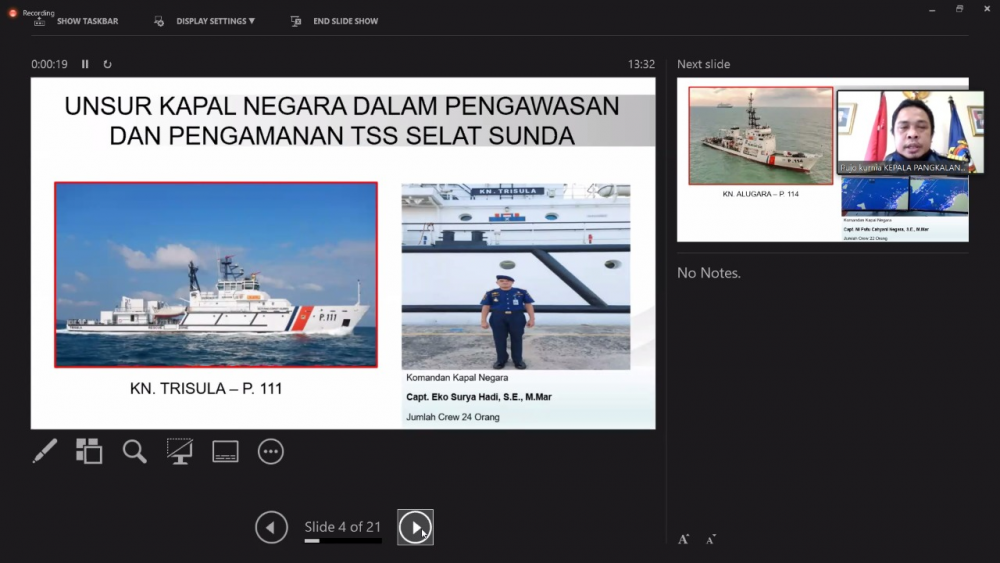Open the Display Settings dropdown
This screenshot has height=563, width=1000.
216,21
